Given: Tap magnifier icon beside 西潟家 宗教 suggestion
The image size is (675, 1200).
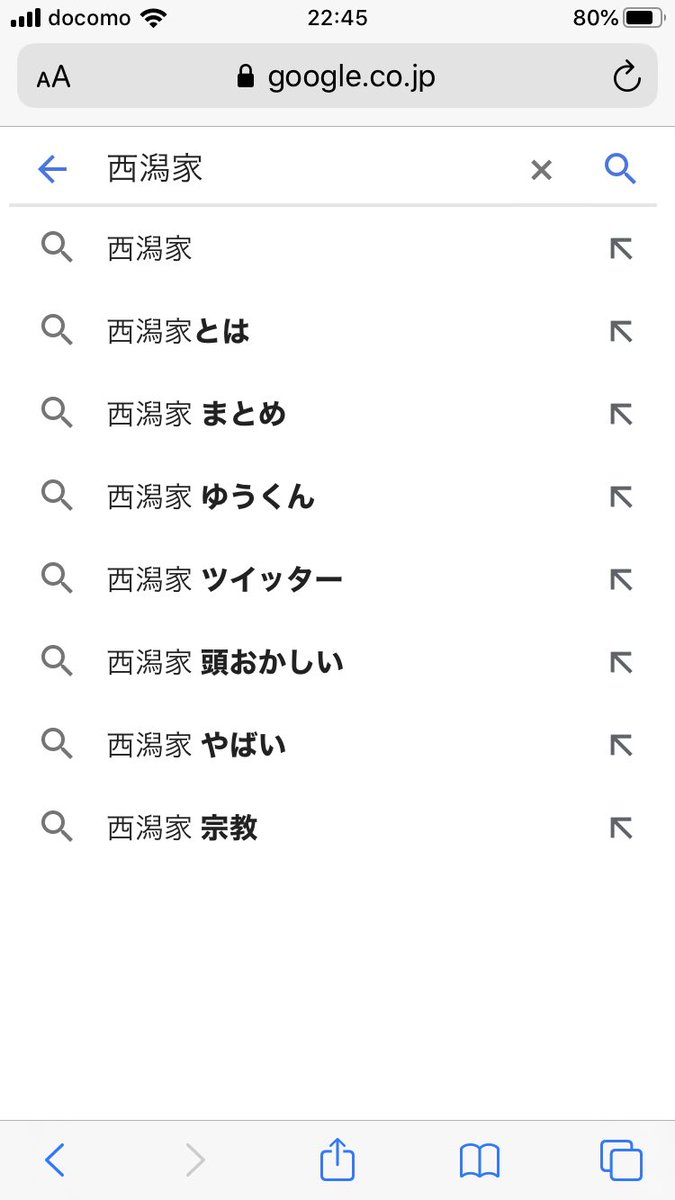Looking at the screenshot, I should [57, 826].
